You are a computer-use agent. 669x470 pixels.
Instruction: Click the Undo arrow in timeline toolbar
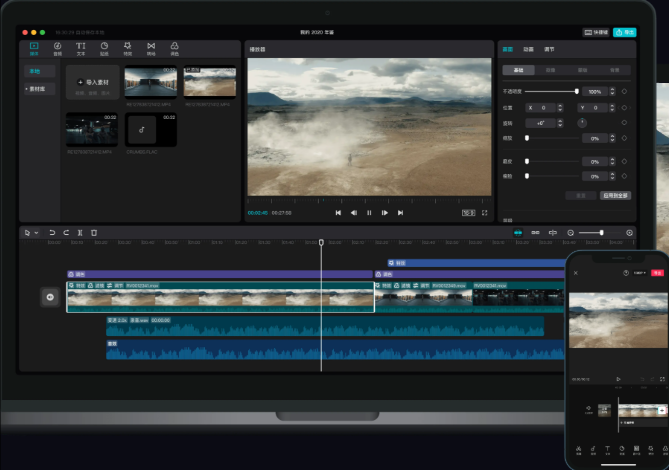point(52,232)
